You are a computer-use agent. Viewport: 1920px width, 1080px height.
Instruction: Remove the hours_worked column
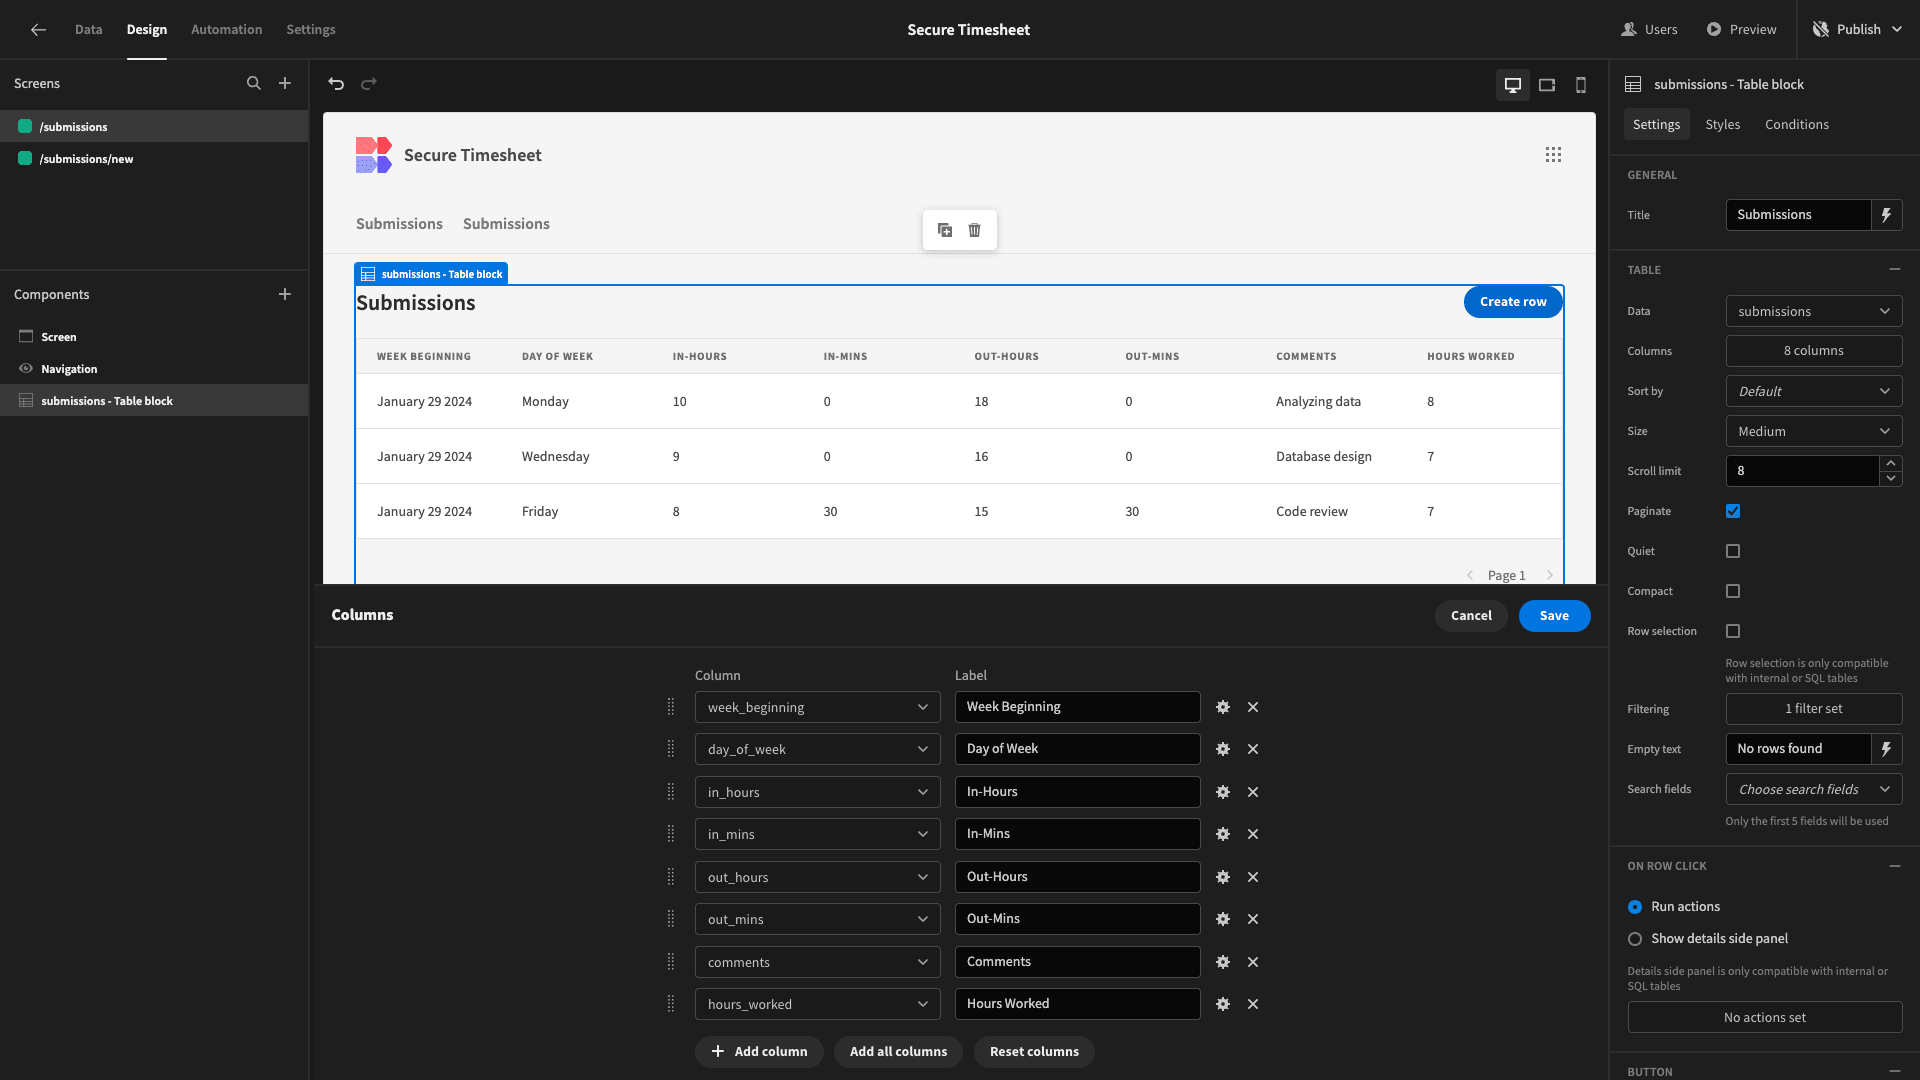point(1253,1004)
